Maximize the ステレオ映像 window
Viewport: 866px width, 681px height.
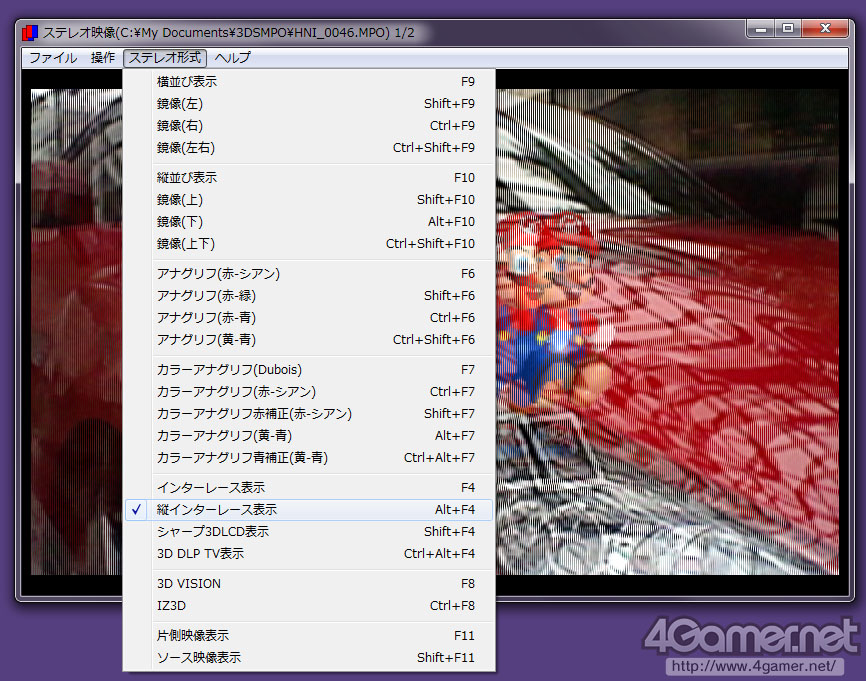(x=788, y=29)
